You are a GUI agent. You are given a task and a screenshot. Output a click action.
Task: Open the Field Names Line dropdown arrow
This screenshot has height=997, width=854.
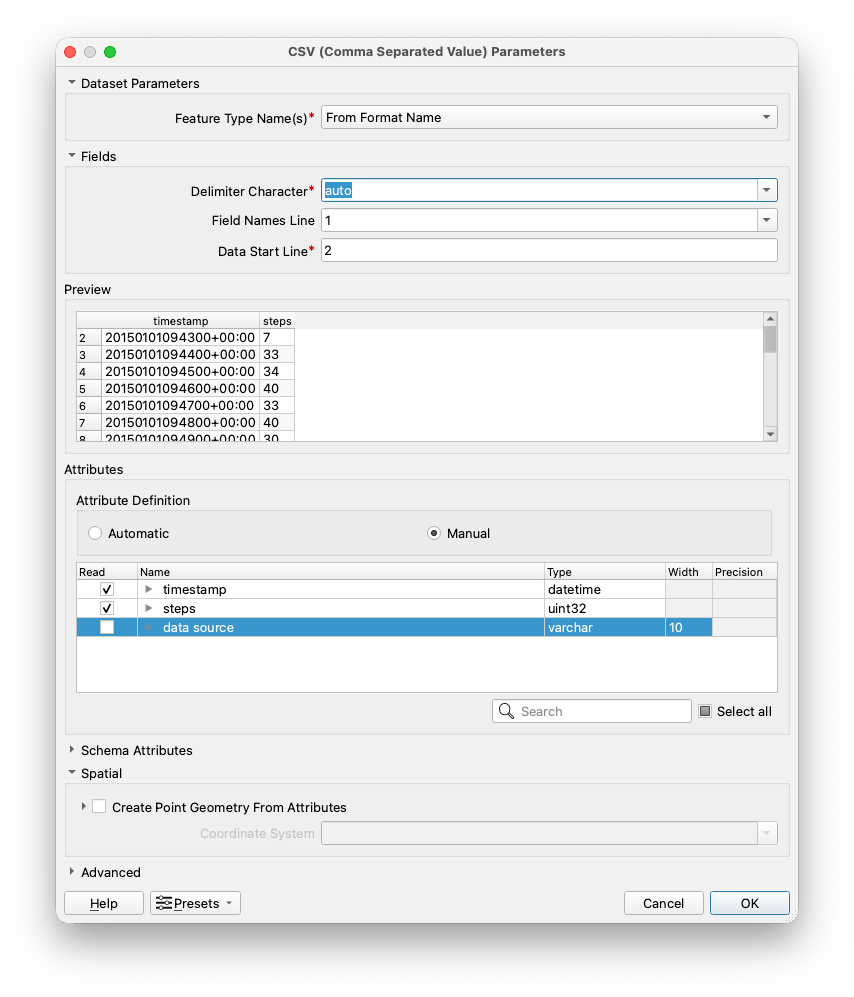tap(767, 220)
